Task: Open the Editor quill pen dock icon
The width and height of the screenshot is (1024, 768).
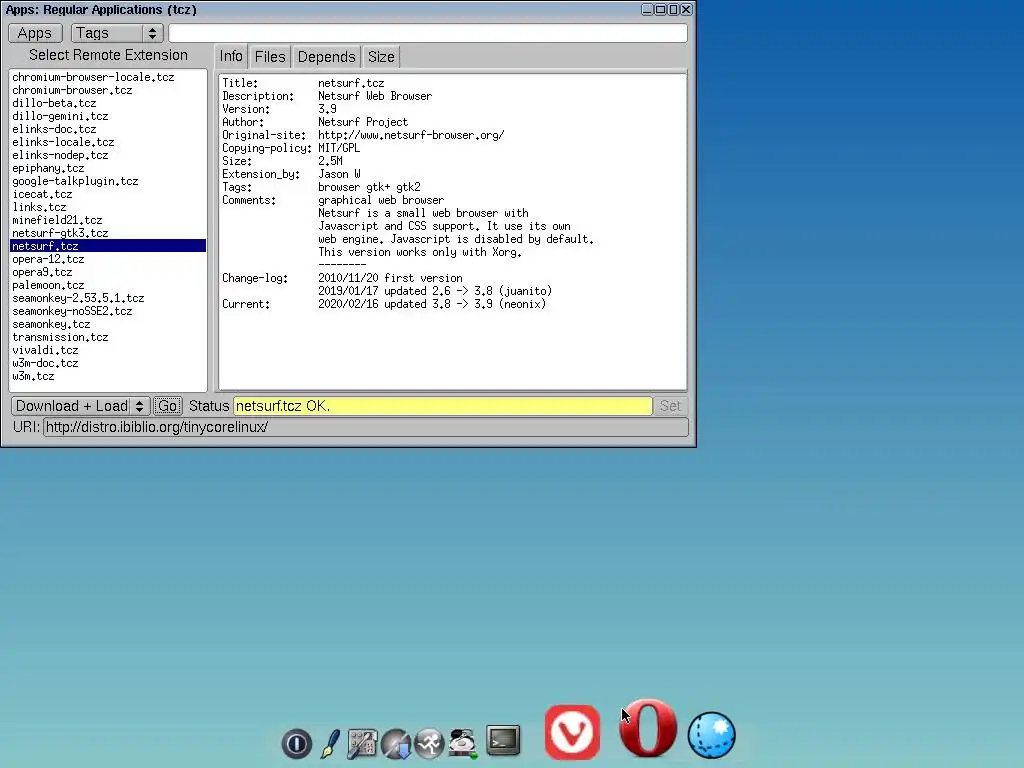Action: pyautogui.click(x=330, y=743)
